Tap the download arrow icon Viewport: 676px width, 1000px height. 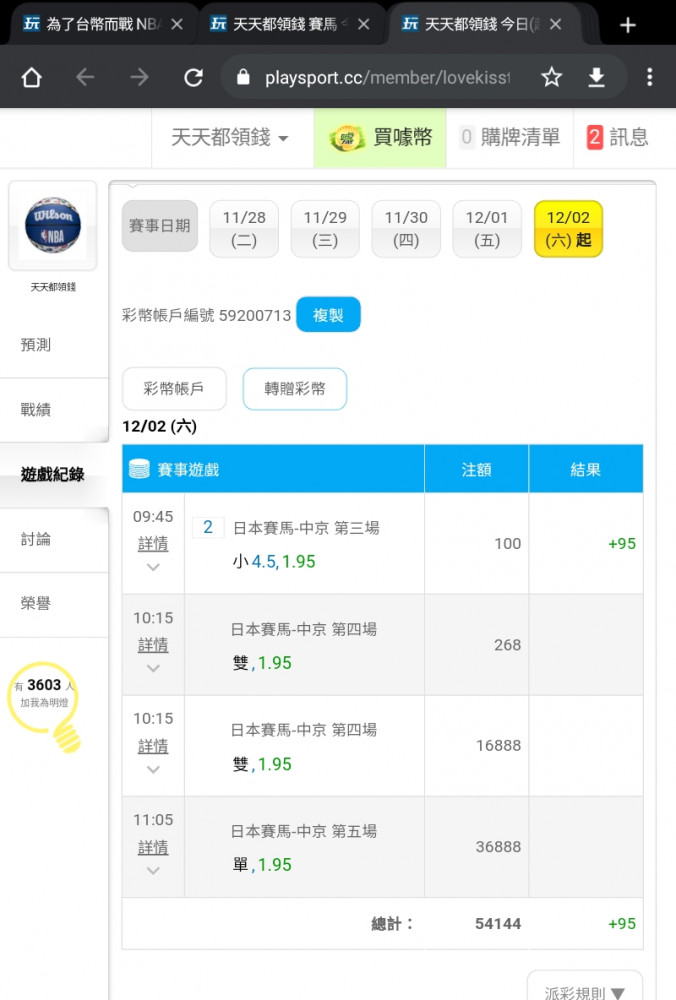596,77
